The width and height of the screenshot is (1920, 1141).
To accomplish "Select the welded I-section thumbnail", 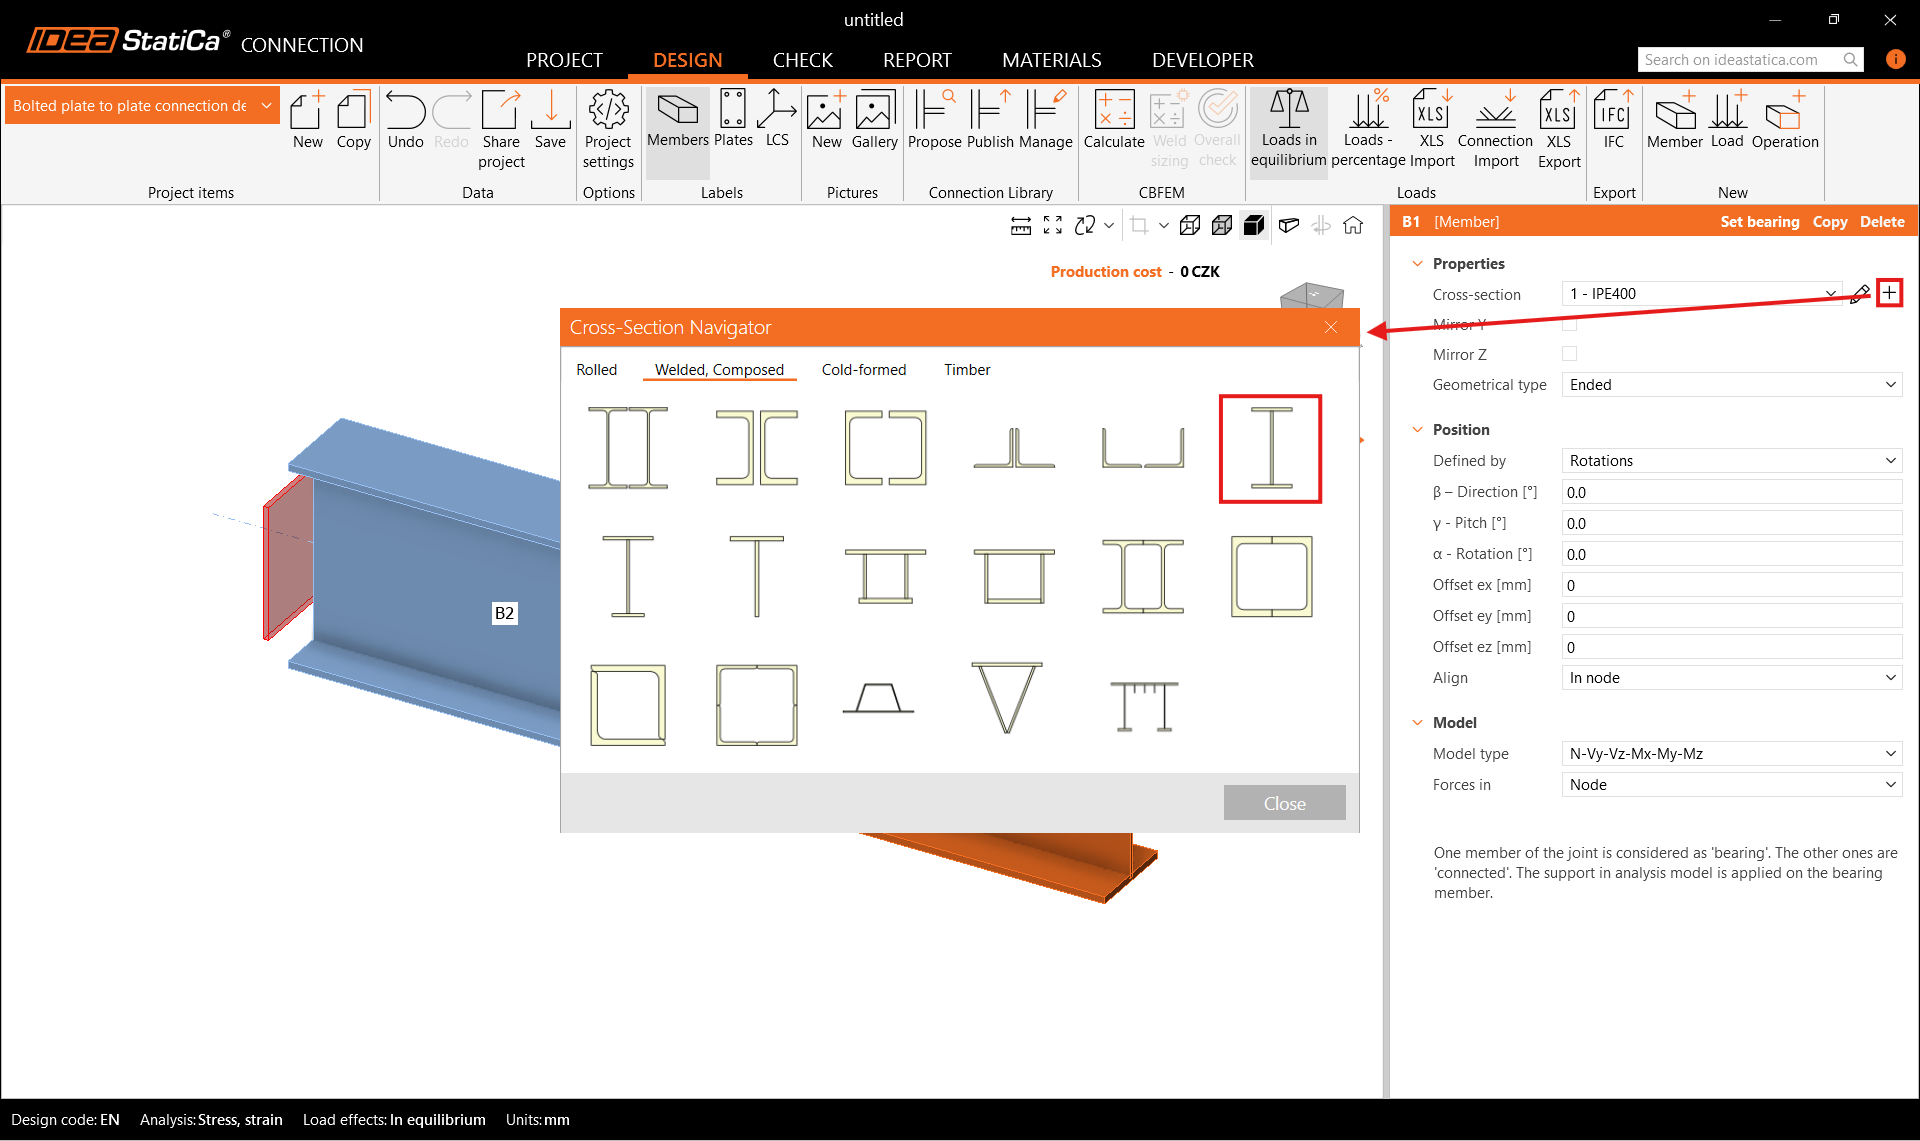I will [x=1270, y=449].
